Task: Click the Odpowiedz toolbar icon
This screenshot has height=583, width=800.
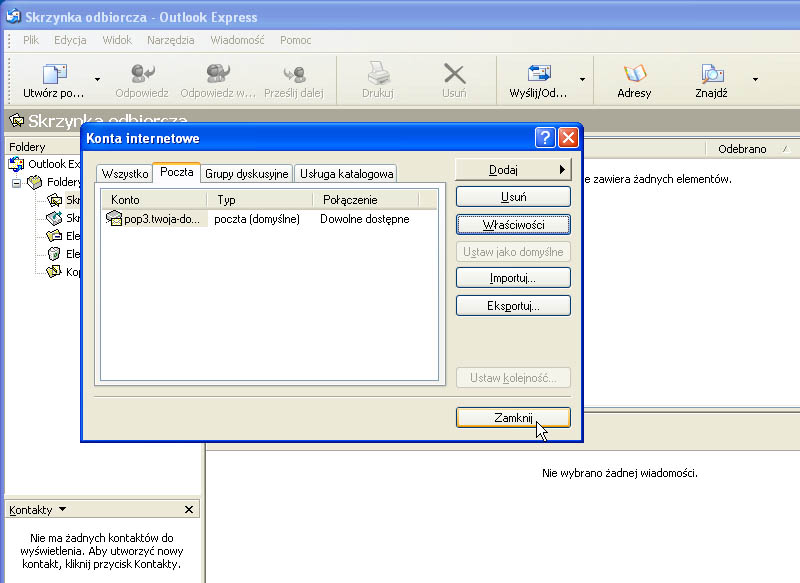Action: 142,74
